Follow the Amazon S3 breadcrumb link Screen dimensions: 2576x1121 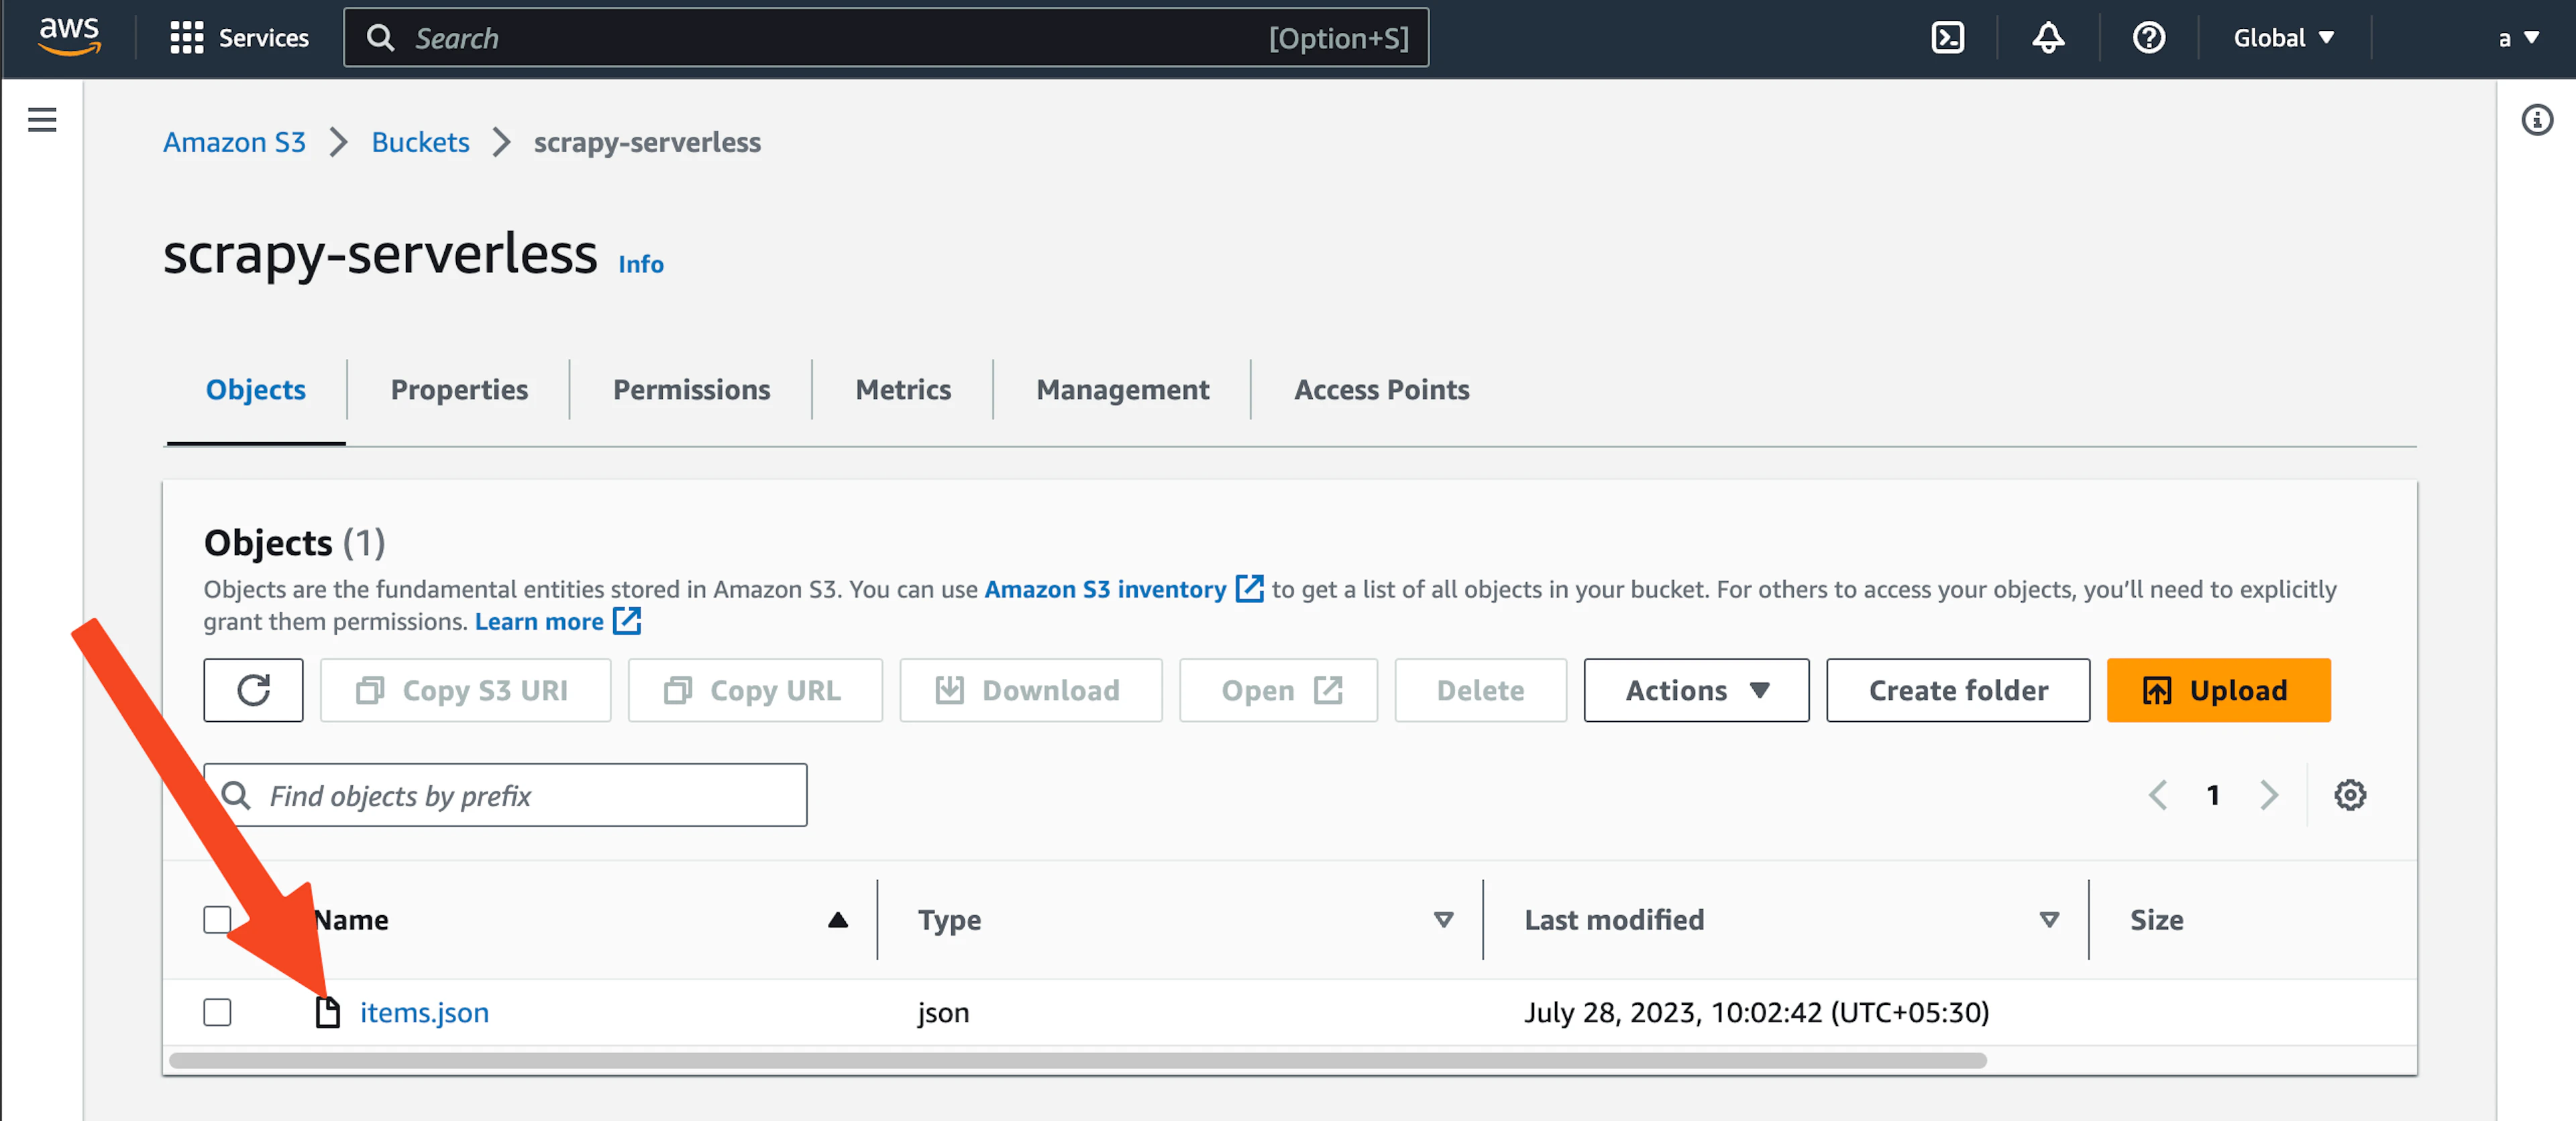pyautogui.click(x=234, y=142)
